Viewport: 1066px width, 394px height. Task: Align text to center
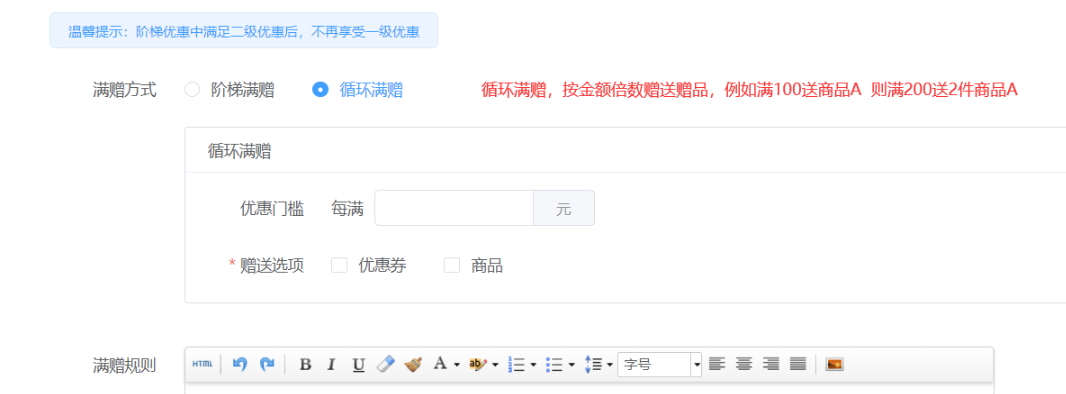(744, 365)
